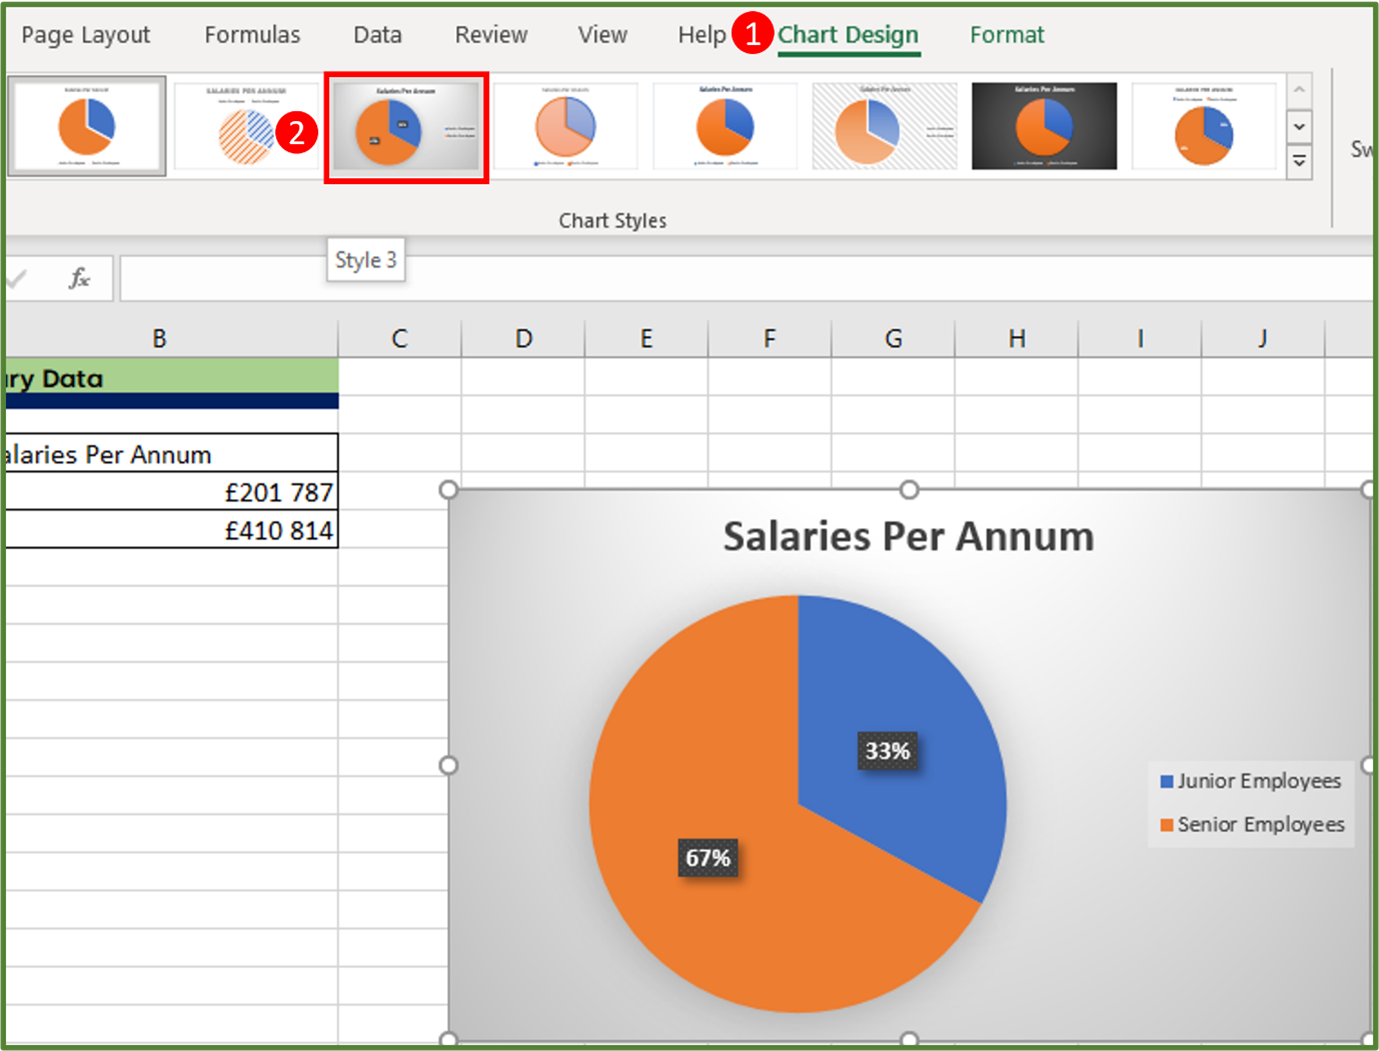Apply the first chart style in the gallery
The height and width of the screenshot is (1051, 1379).
87,126
